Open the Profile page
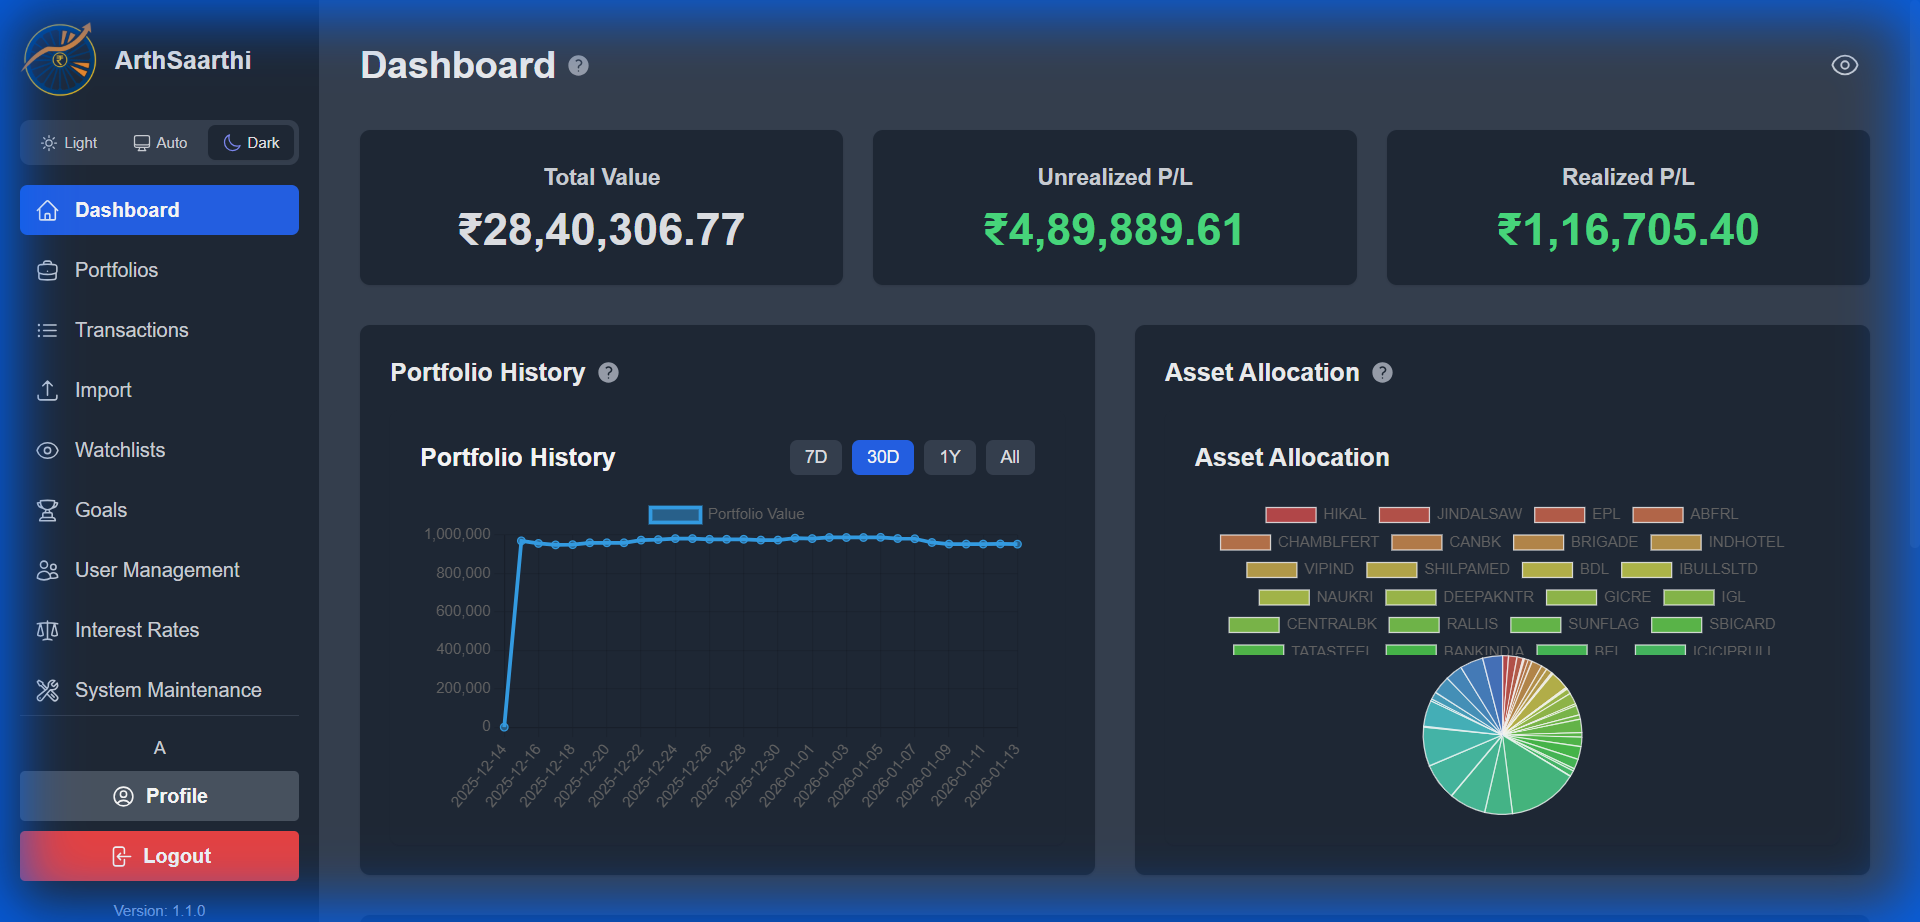 click(159, 796)
